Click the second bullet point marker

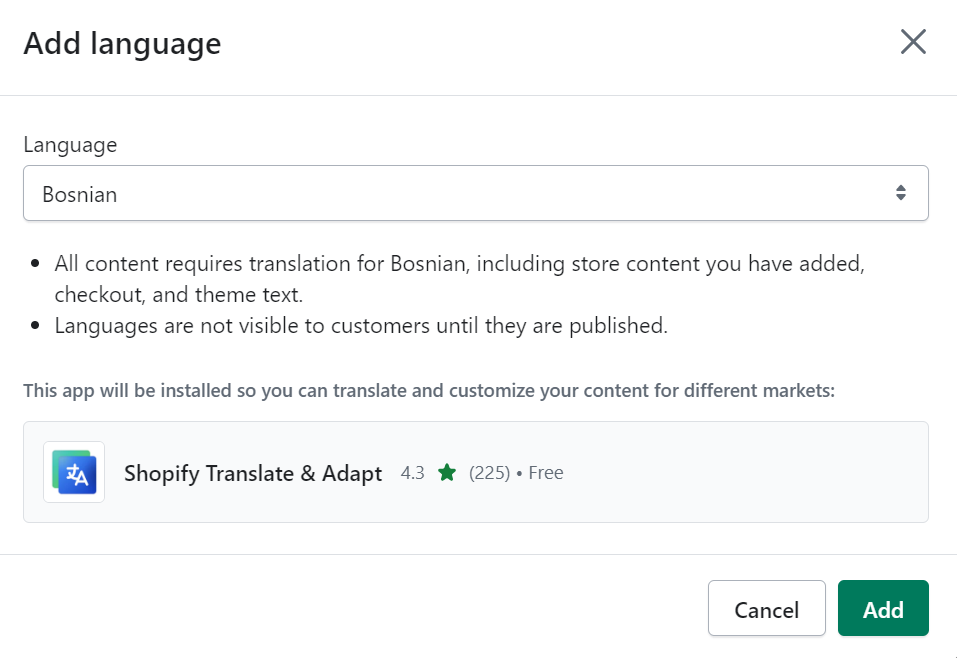[x=36, y=326]
